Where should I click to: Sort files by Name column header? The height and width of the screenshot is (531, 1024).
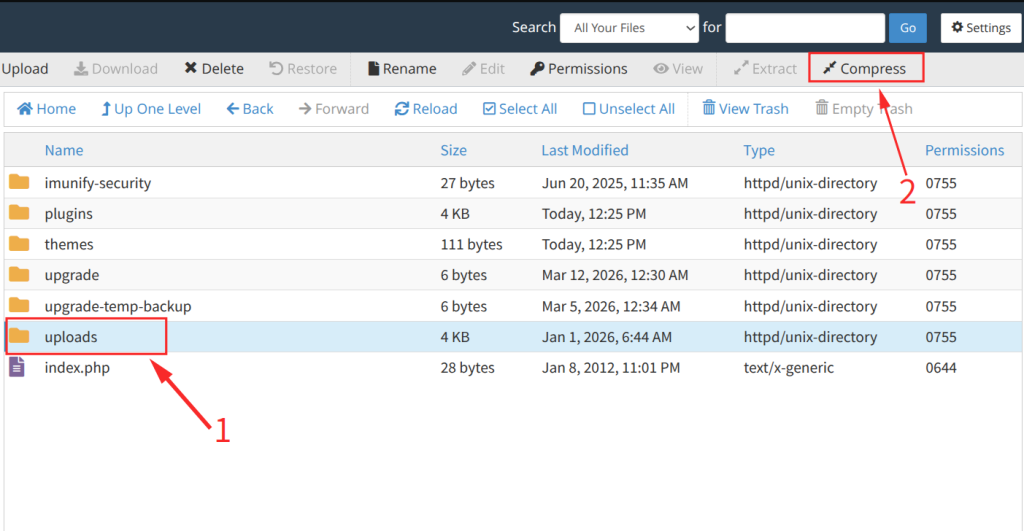(x=64, y=150)
